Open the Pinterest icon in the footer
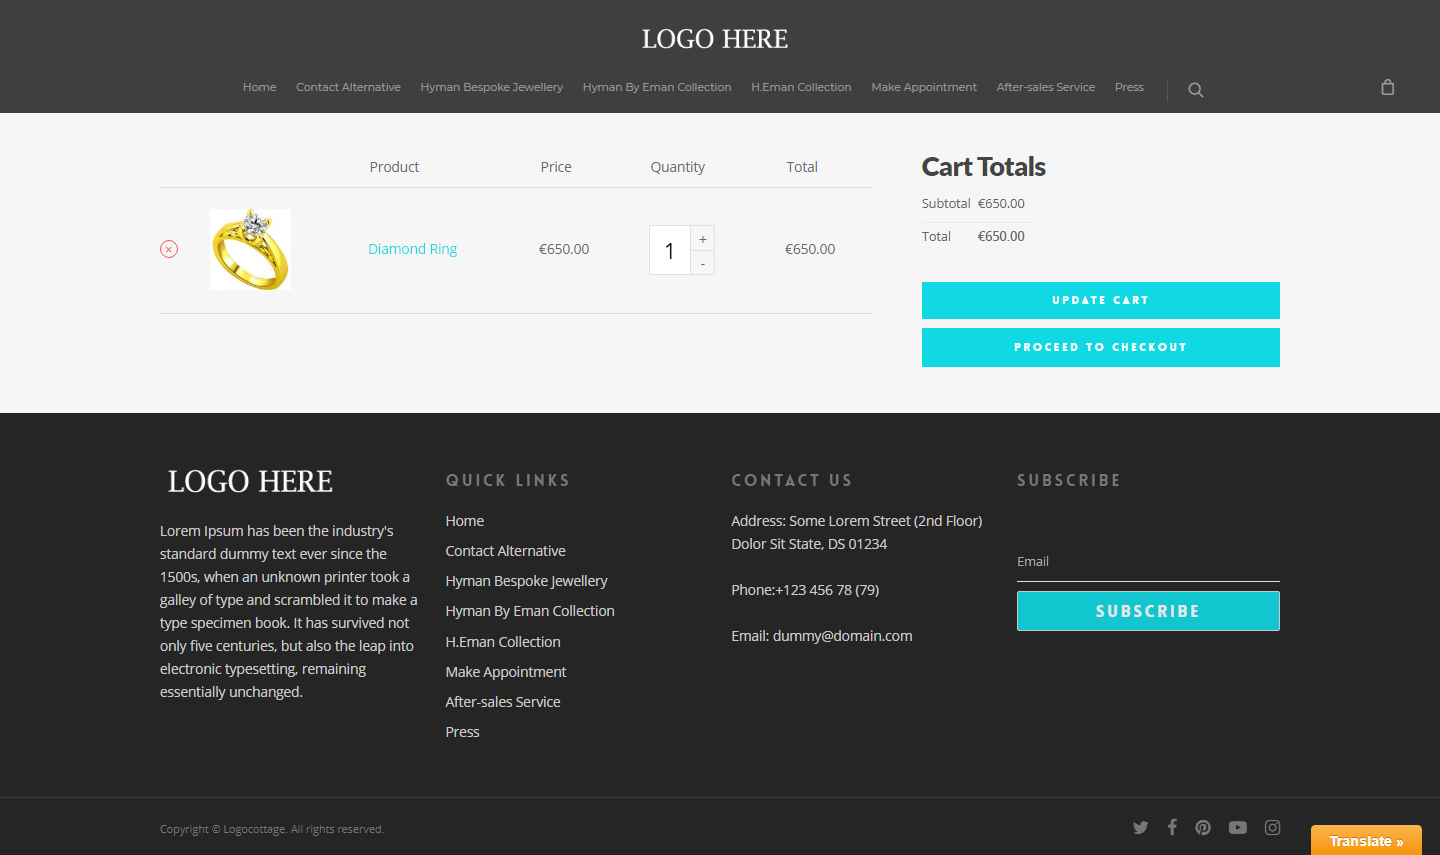 point(1203,827)
